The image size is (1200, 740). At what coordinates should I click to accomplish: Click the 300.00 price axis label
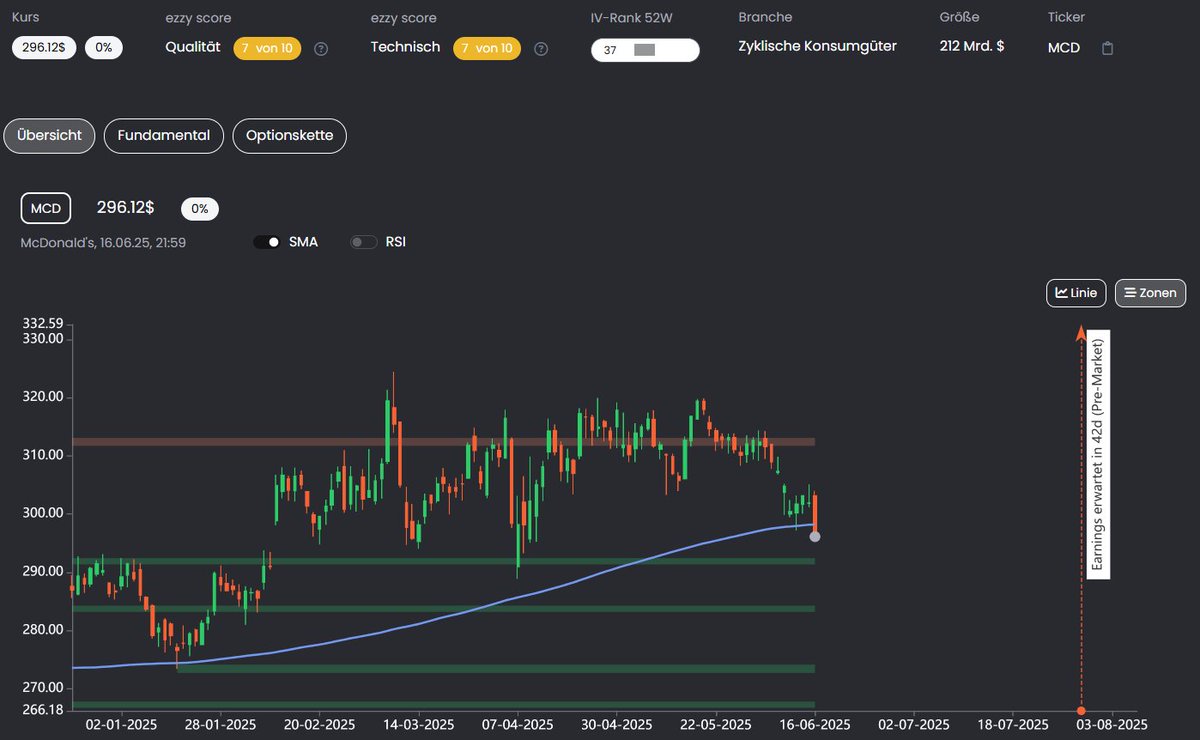coord(42,513)
